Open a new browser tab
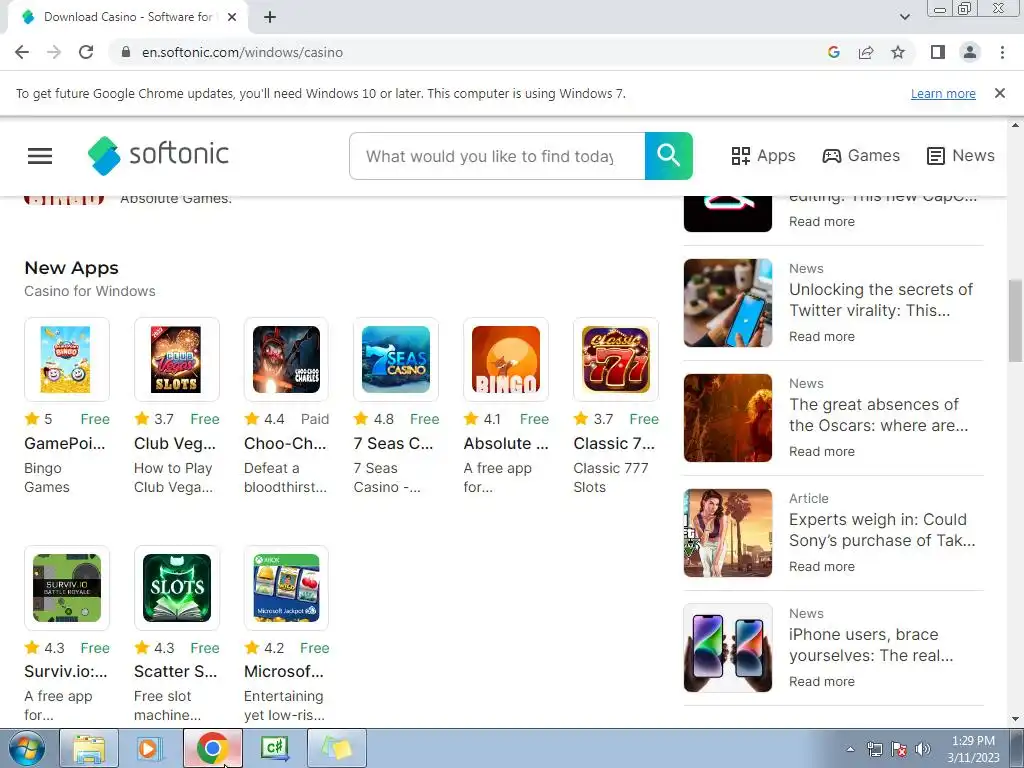1024x768 pixels. click(x=270, y=17)
